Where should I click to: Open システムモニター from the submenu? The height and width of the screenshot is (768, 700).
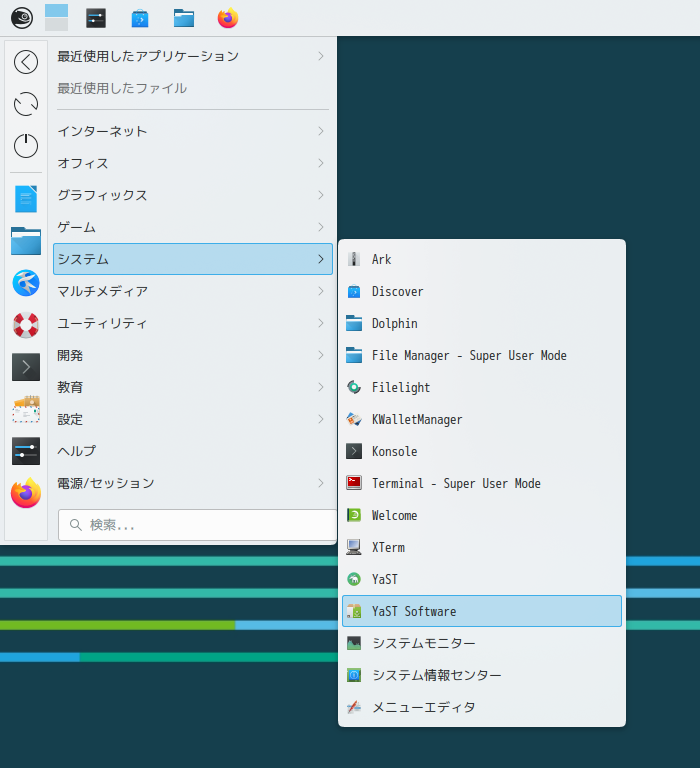click(x=482, y=643)
